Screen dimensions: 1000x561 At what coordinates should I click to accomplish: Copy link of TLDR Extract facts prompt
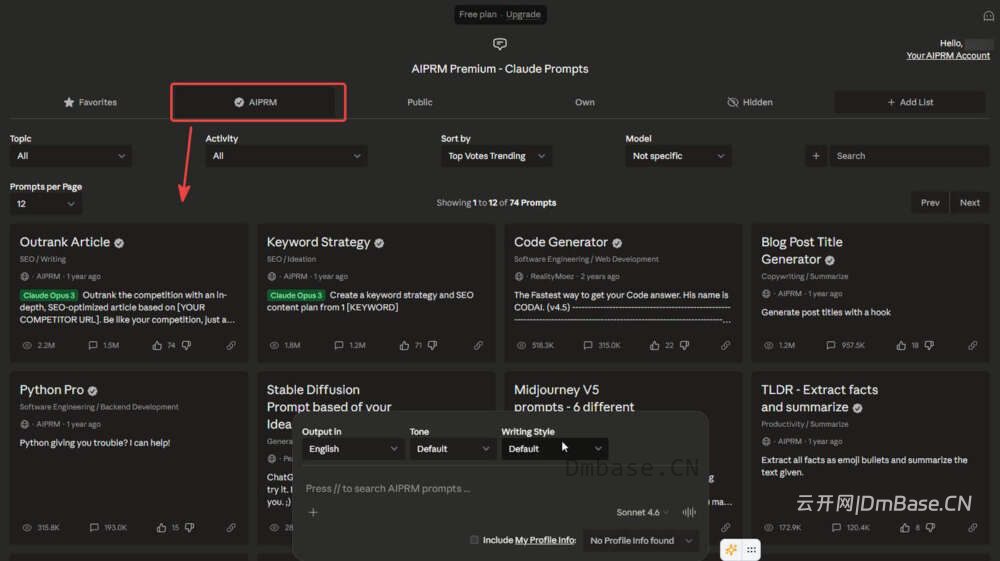(973, 527)
